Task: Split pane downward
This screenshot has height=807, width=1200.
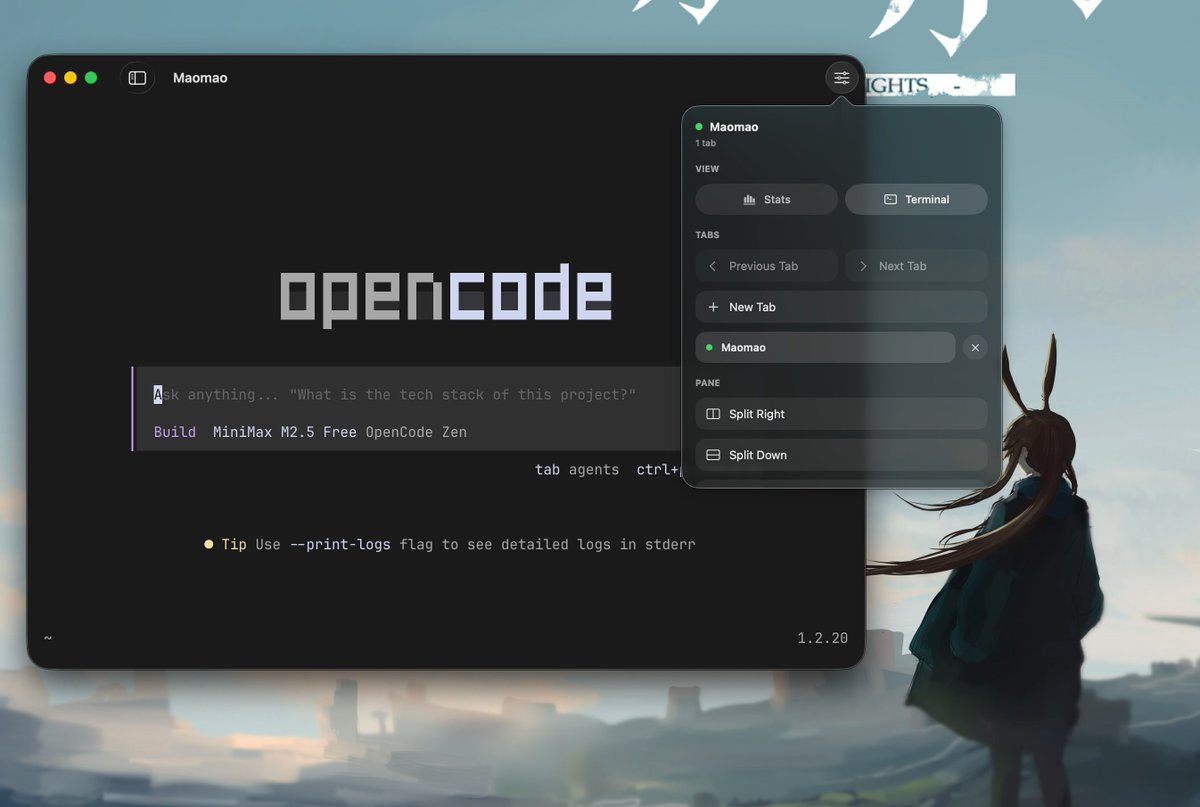Action: pos(841,455)
